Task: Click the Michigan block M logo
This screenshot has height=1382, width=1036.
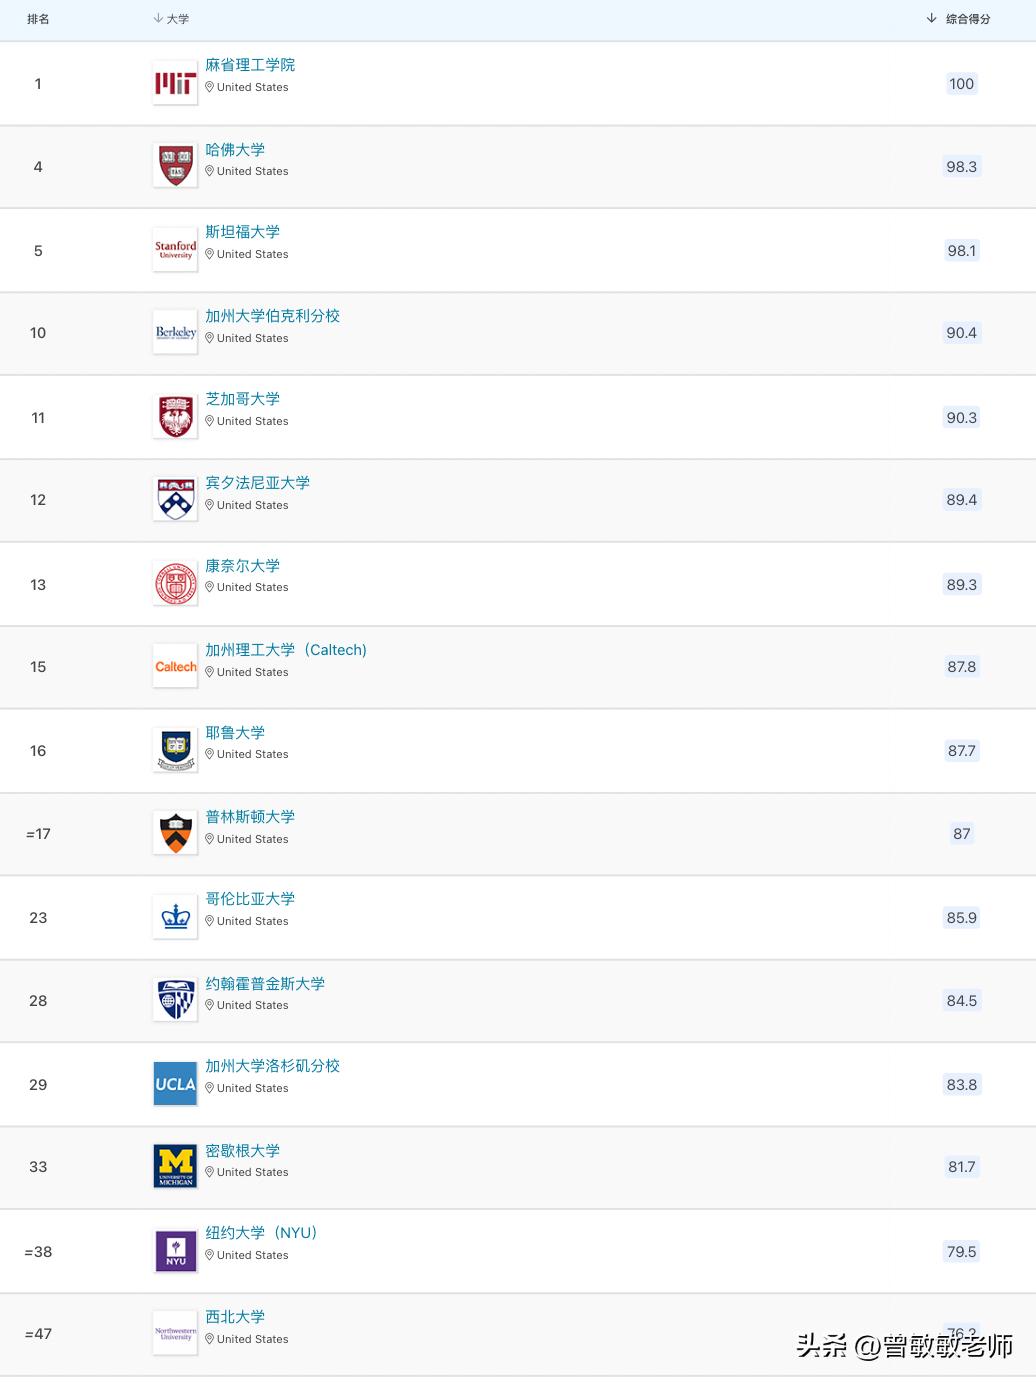Action: pyautogui.click(x=175, y=1167)
